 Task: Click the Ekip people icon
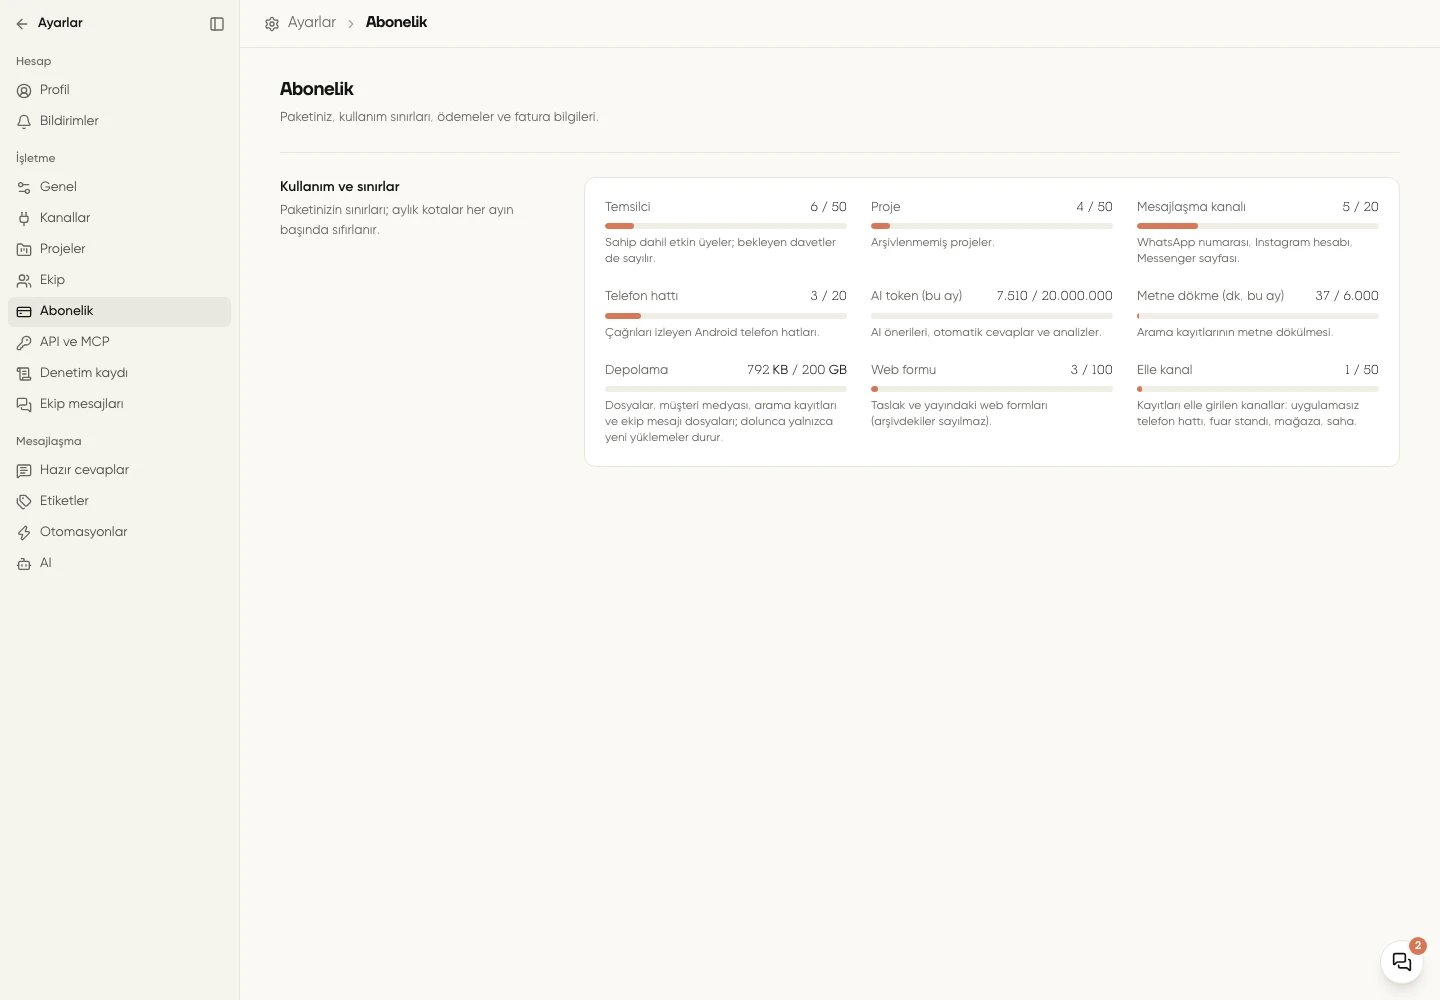point(24,280)
